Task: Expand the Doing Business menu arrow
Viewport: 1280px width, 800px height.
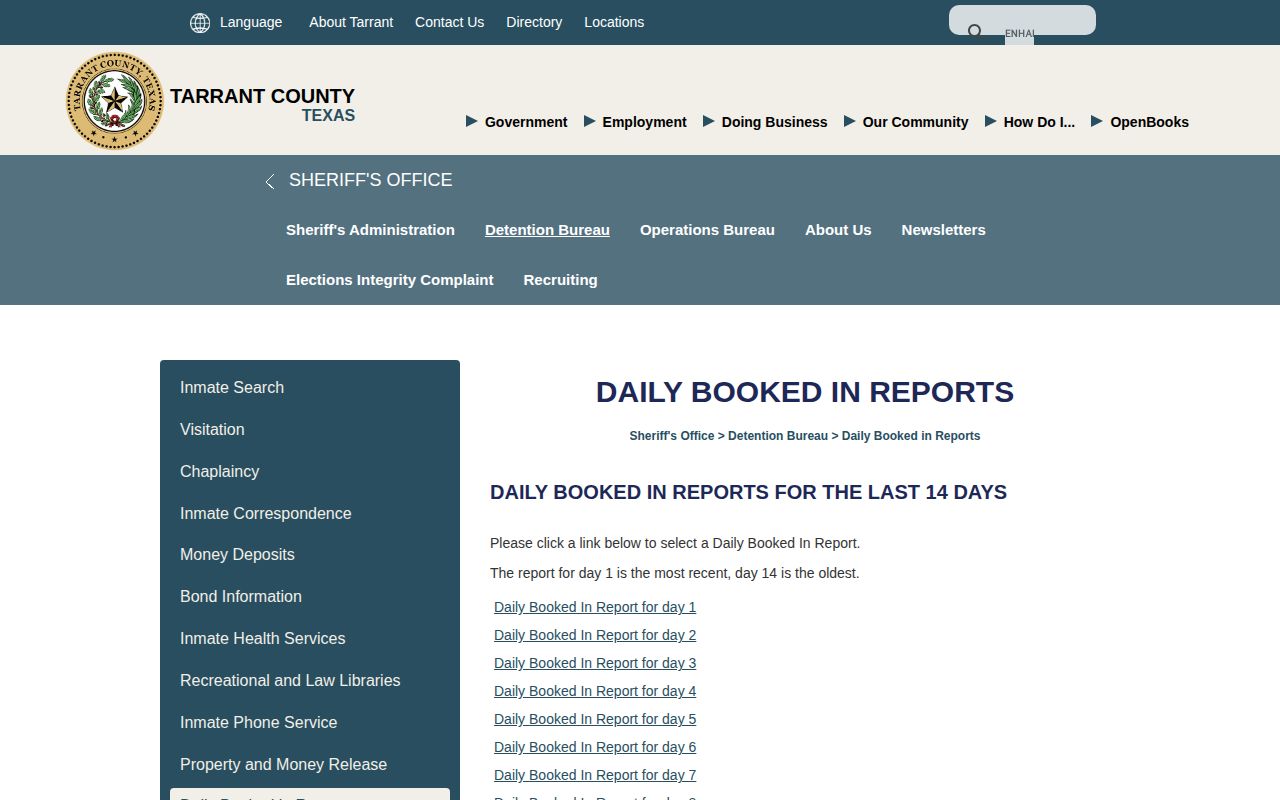Action: [x=708, y=121]
